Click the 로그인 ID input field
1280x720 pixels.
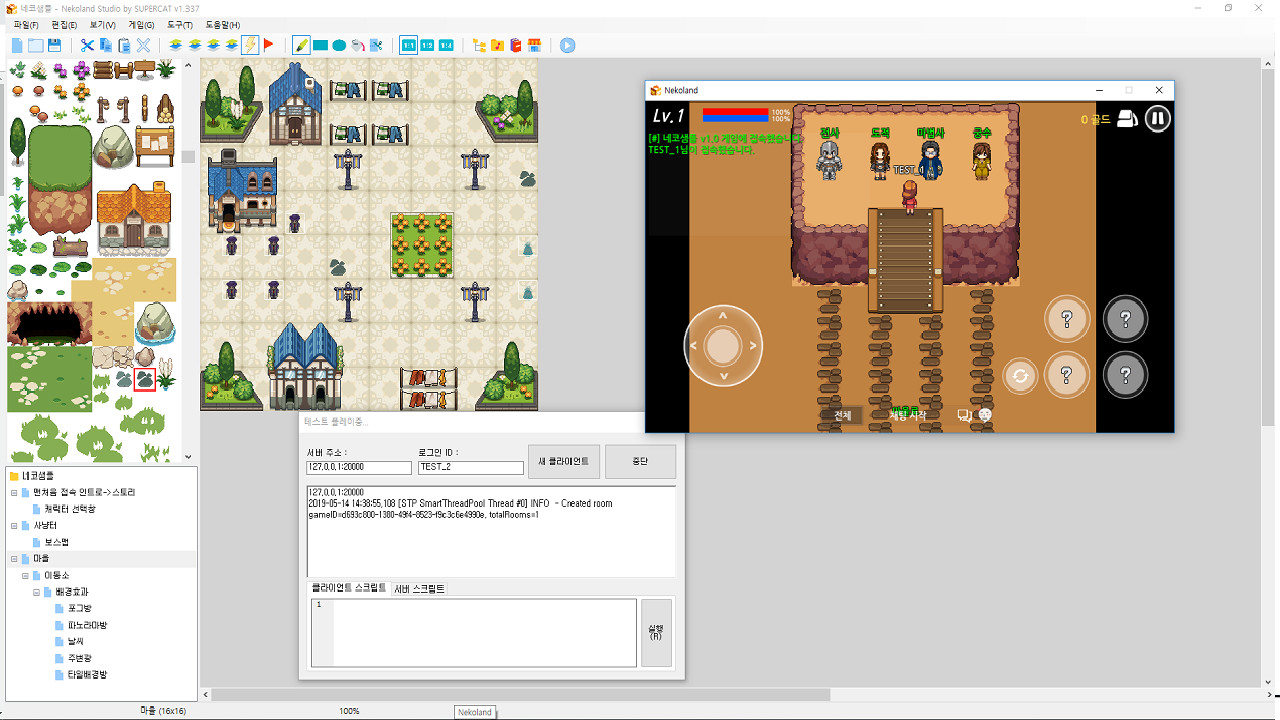470,467
